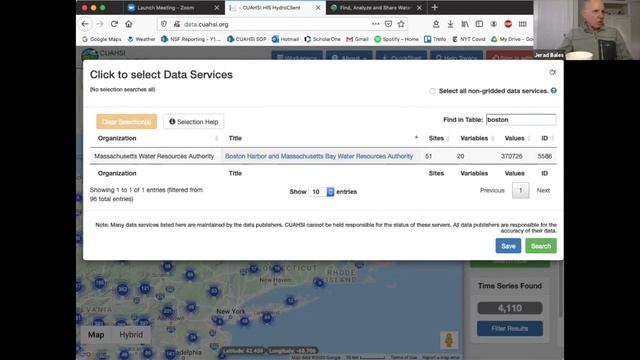Open the My Drive bookmark
The width and height of the screenshot is (640, 360).
(512, 39)
